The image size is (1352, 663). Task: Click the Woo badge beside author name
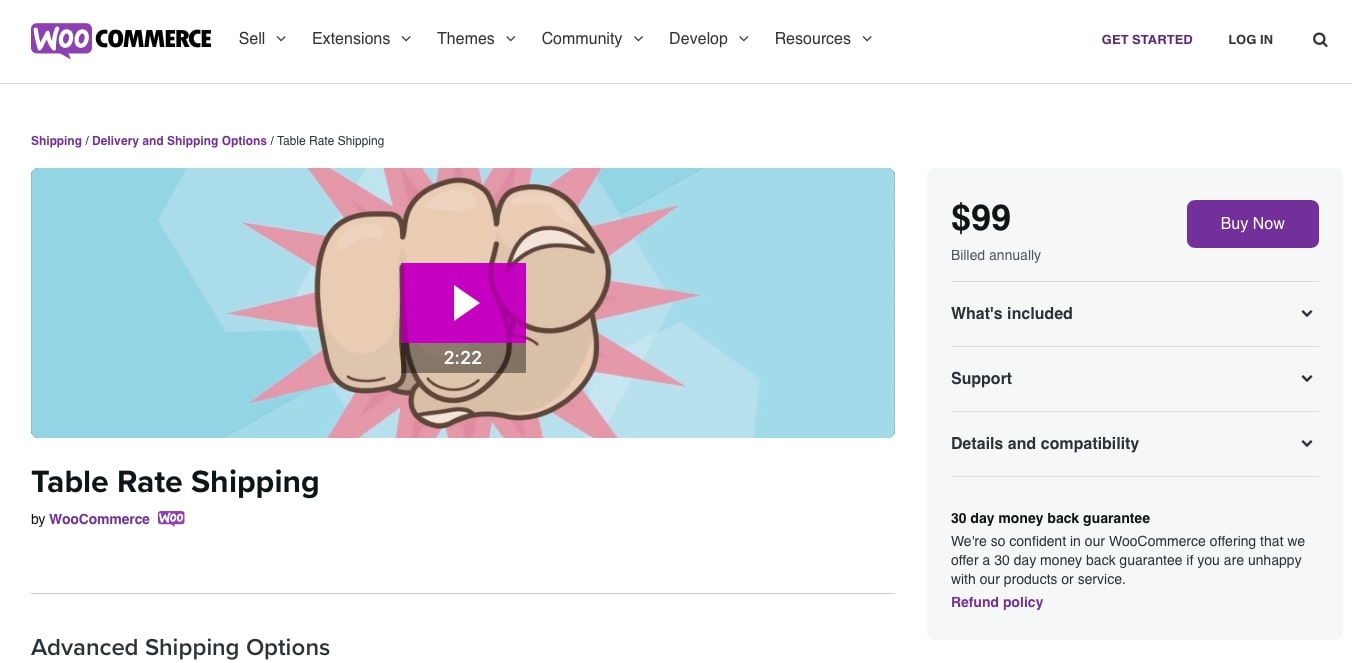[x=171, y=519]
